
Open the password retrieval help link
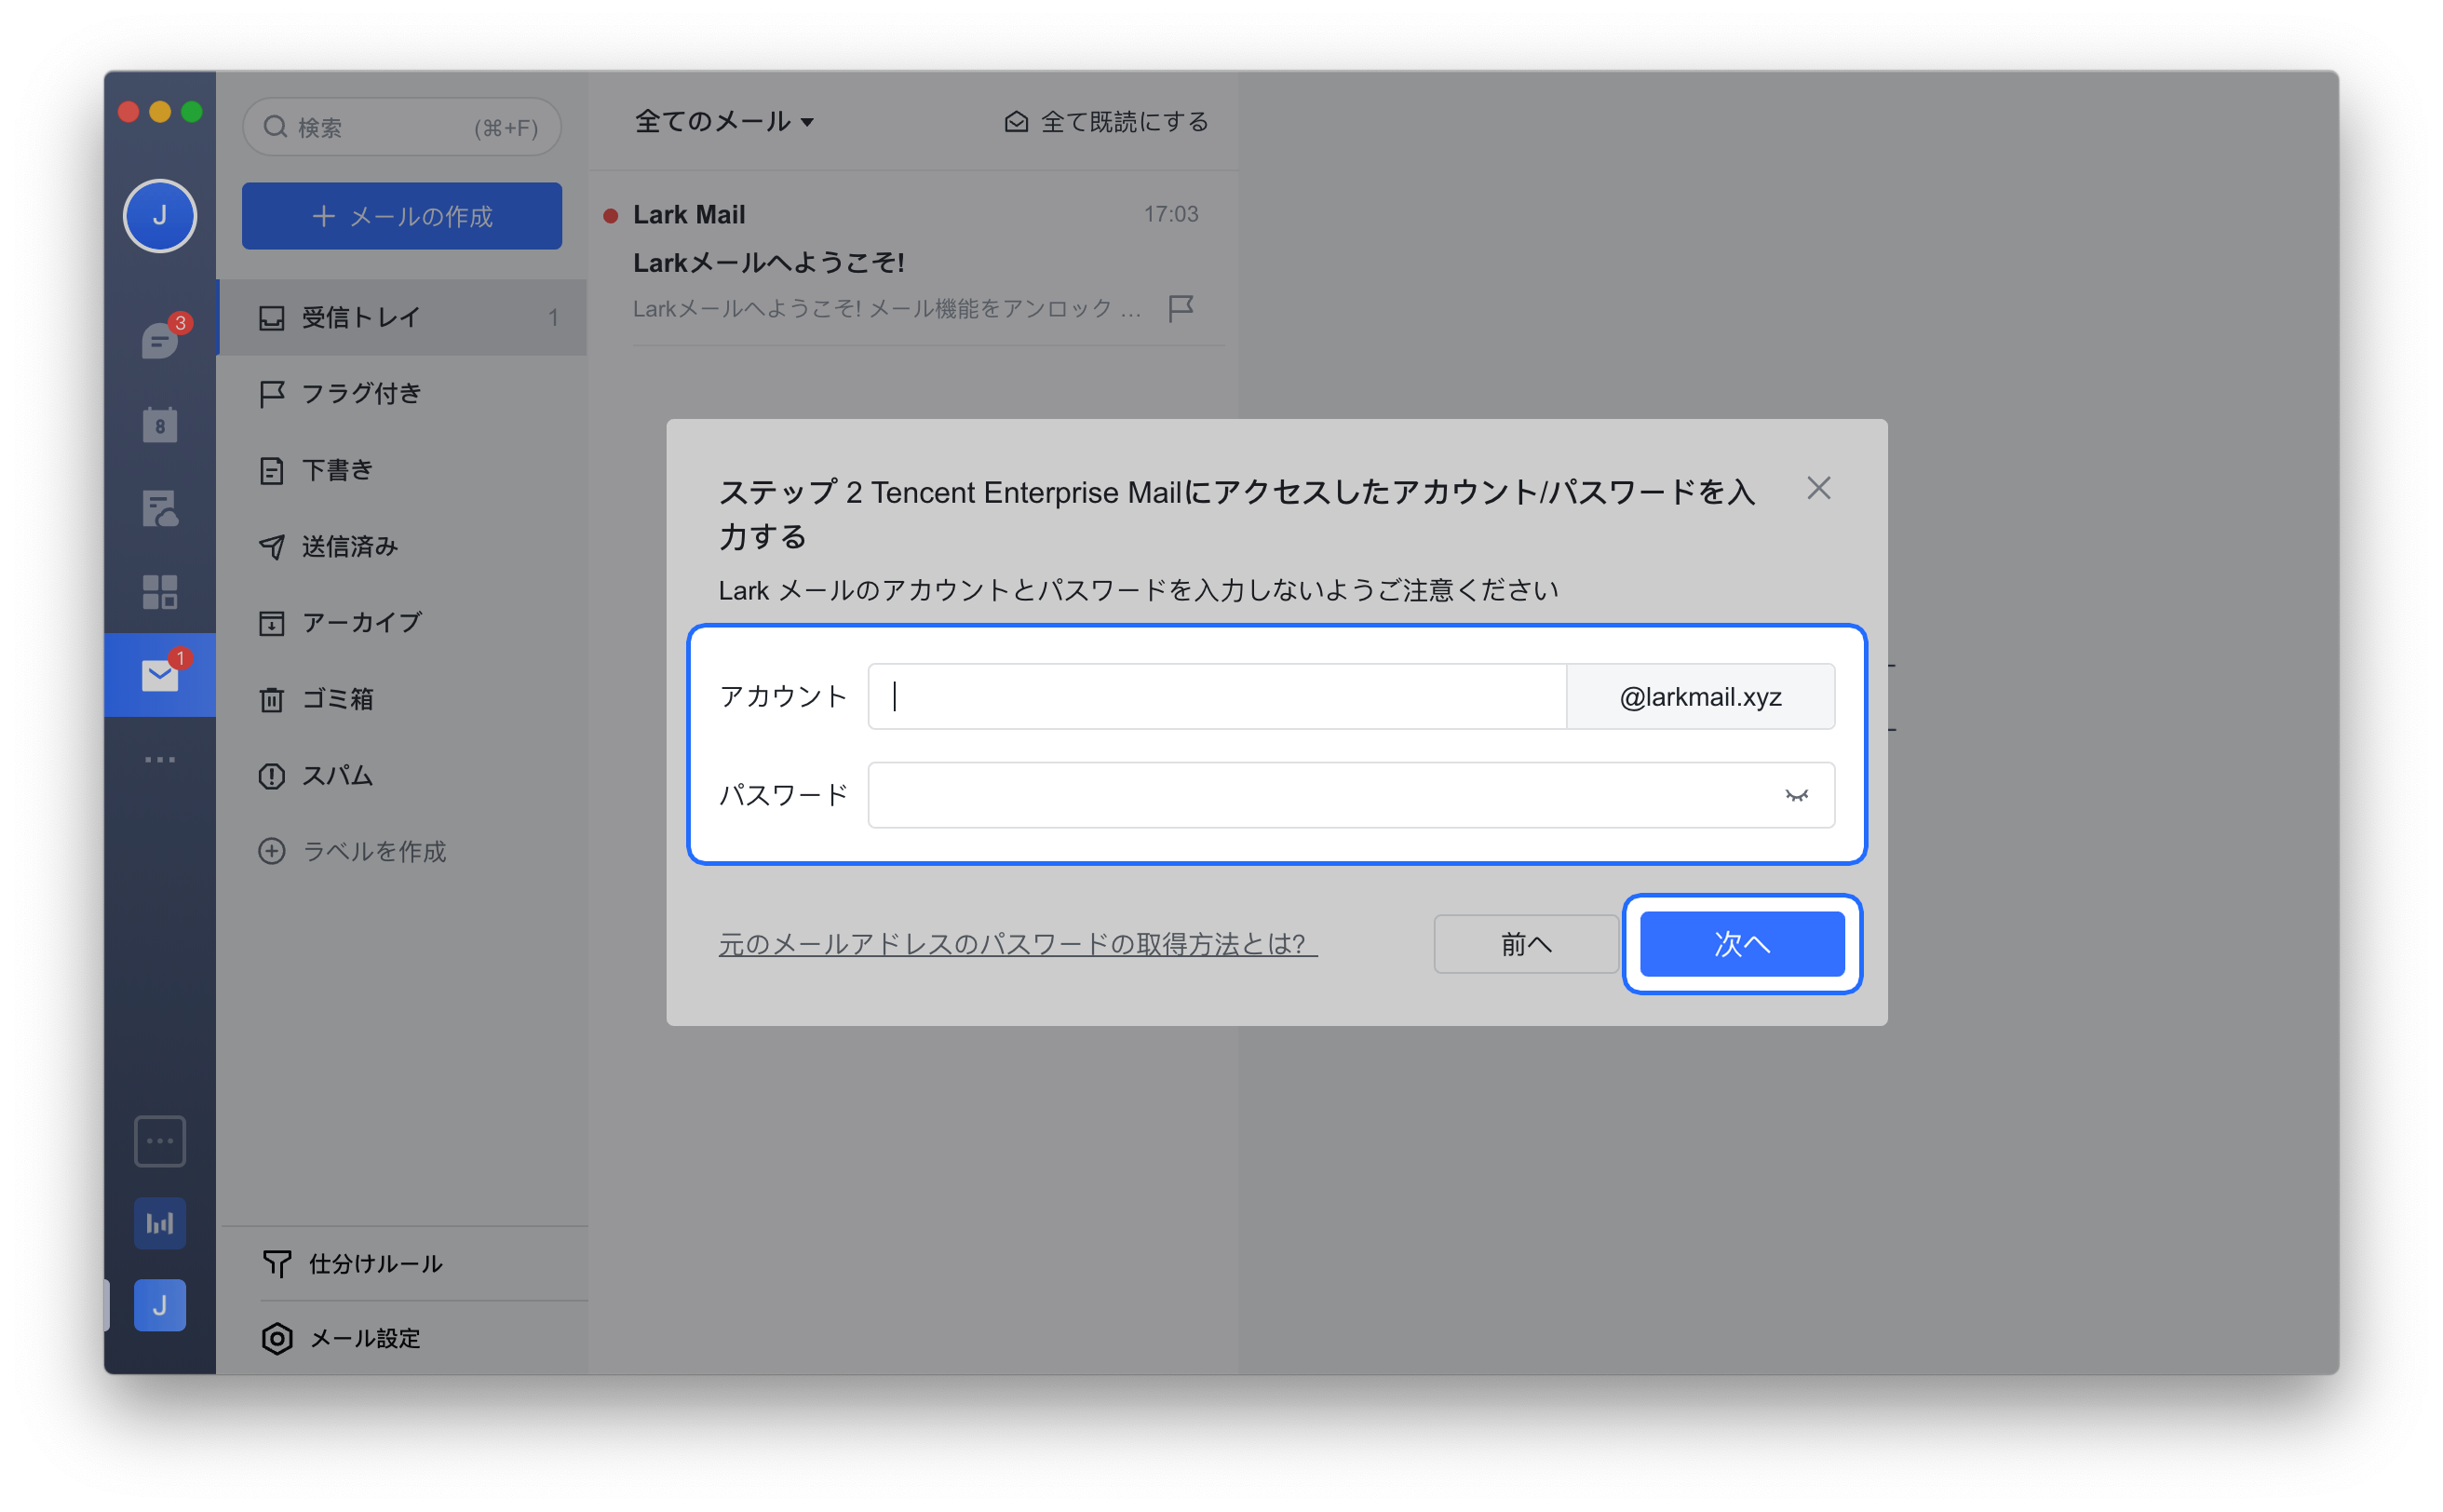[x=1017, y=944]
